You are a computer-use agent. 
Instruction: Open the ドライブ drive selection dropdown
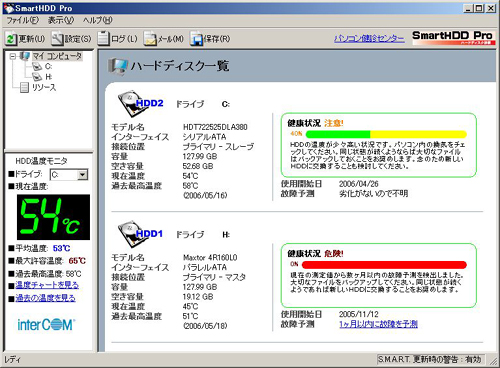pyautogui.click(x=82, y=174)
